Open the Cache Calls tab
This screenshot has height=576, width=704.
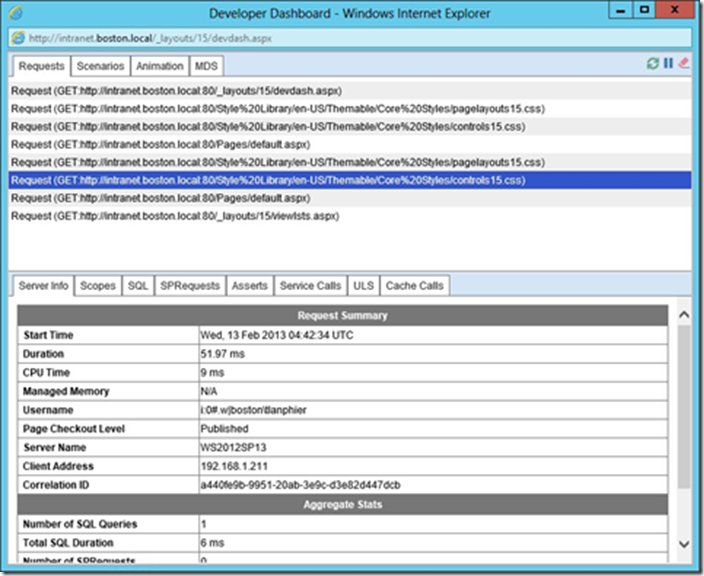pos(414,286)
